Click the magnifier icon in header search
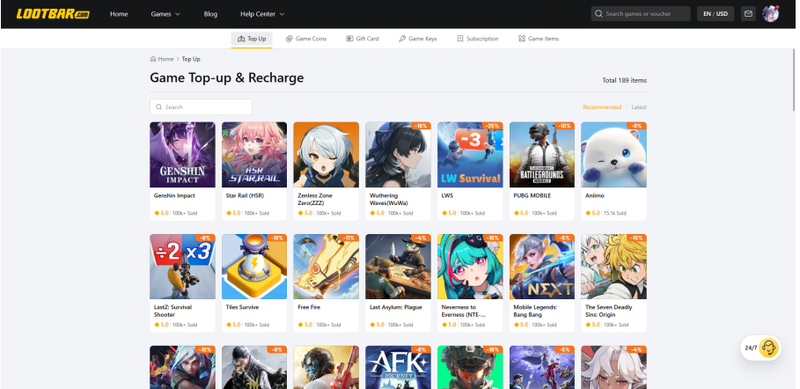 click(599, 14)
